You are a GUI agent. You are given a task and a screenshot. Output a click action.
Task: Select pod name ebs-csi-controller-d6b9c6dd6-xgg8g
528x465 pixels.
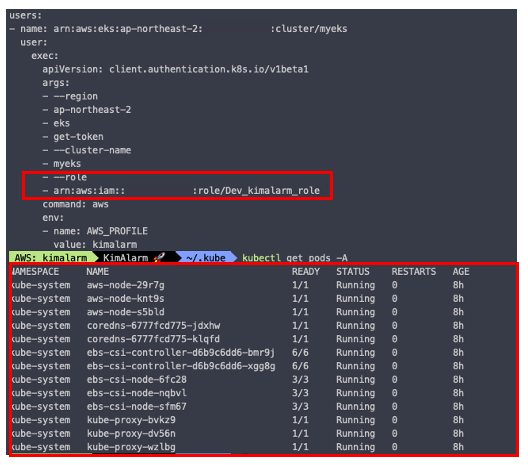(181, 366)
